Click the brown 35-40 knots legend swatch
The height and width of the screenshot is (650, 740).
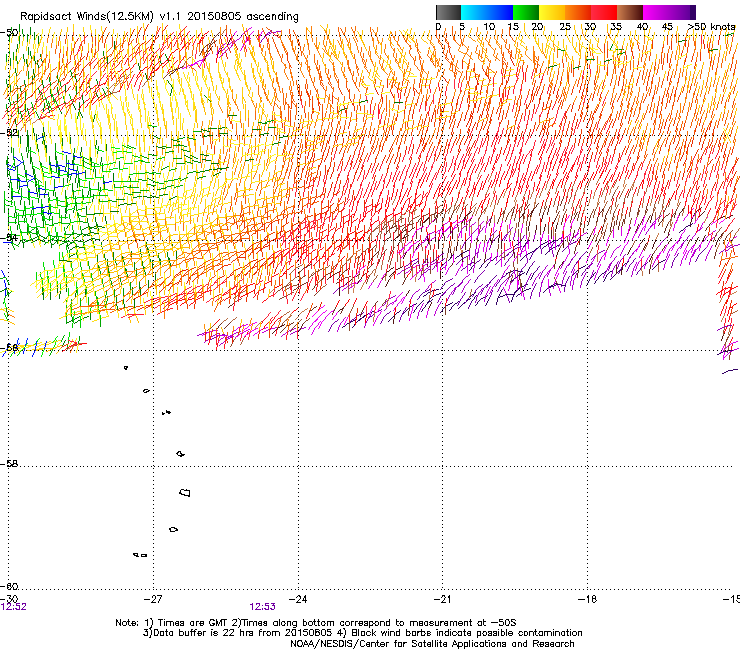[630, 12]
